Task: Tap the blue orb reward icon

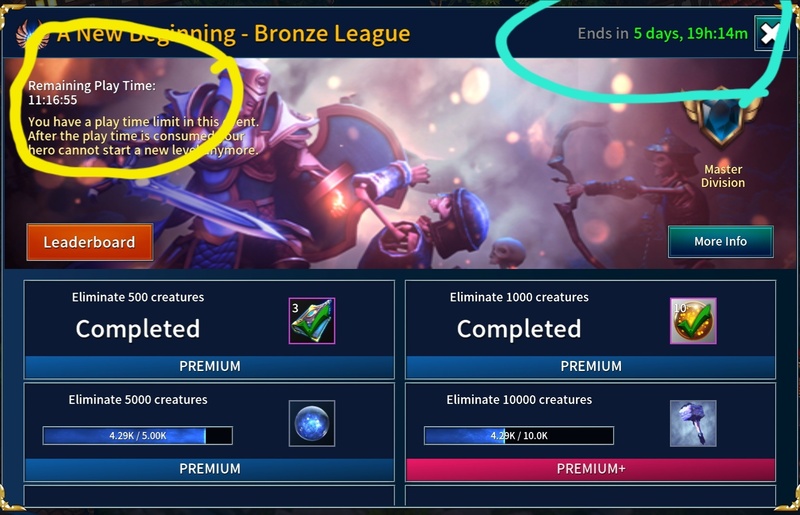Action: 312,423
